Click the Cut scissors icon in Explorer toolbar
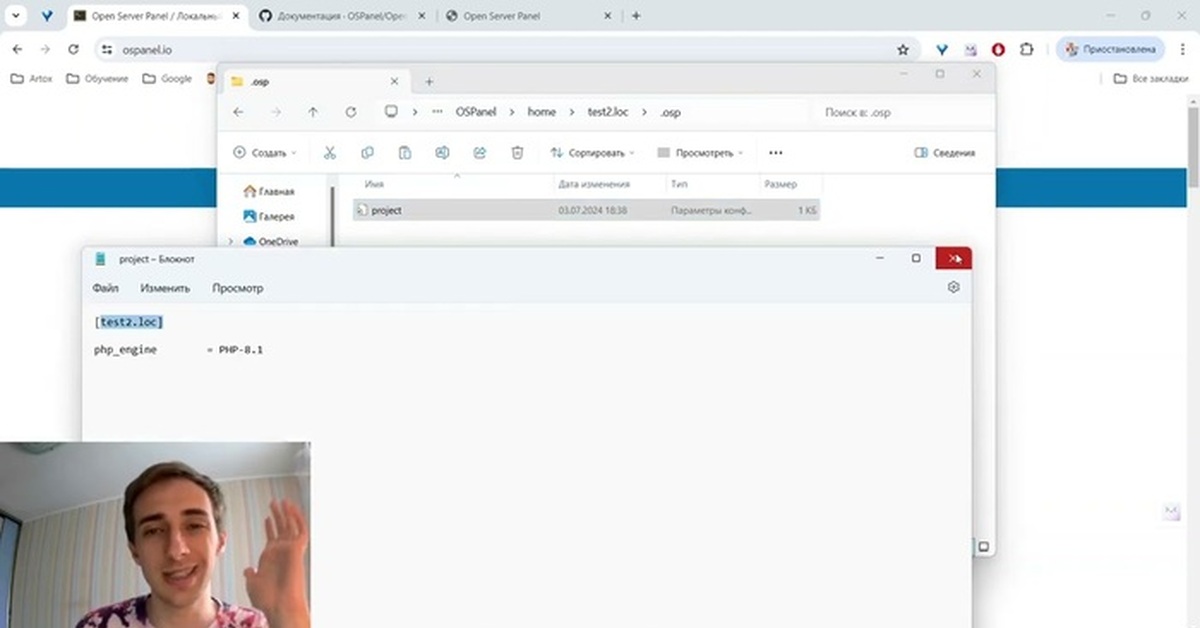1200x628 pixels. pyautogui.click(x=330, y=153)
